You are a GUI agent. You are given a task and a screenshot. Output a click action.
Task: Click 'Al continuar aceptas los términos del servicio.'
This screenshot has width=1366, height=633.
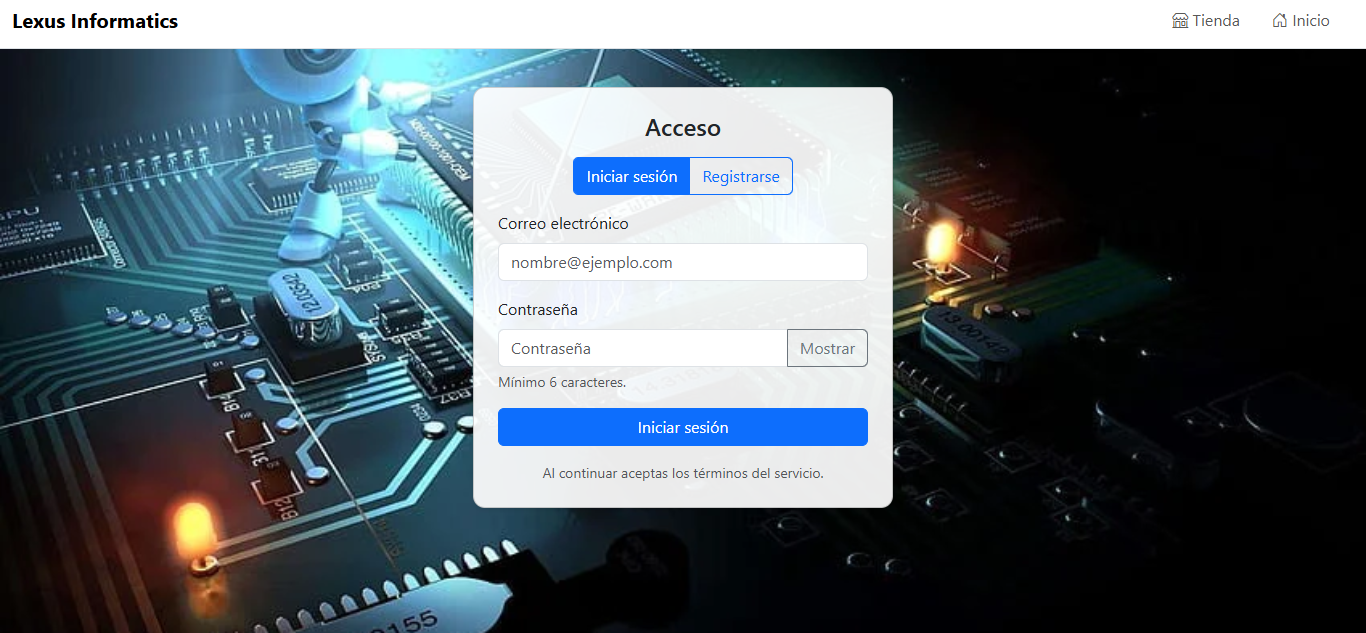[683, 473]
